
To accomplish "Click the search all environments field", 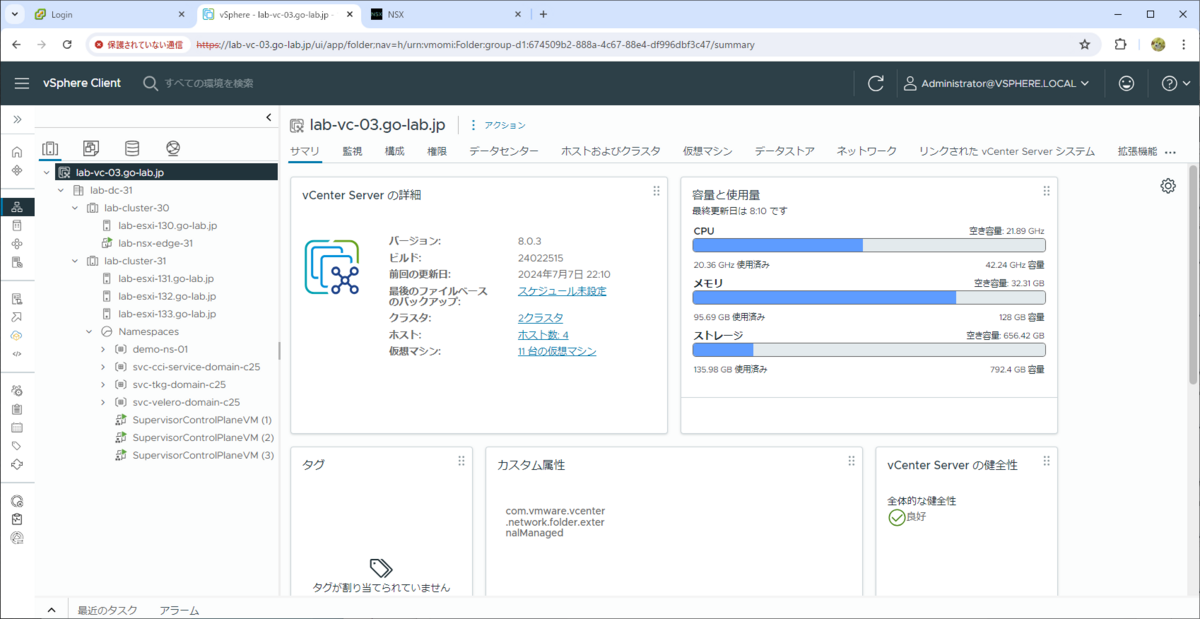I will coord(209,83).
